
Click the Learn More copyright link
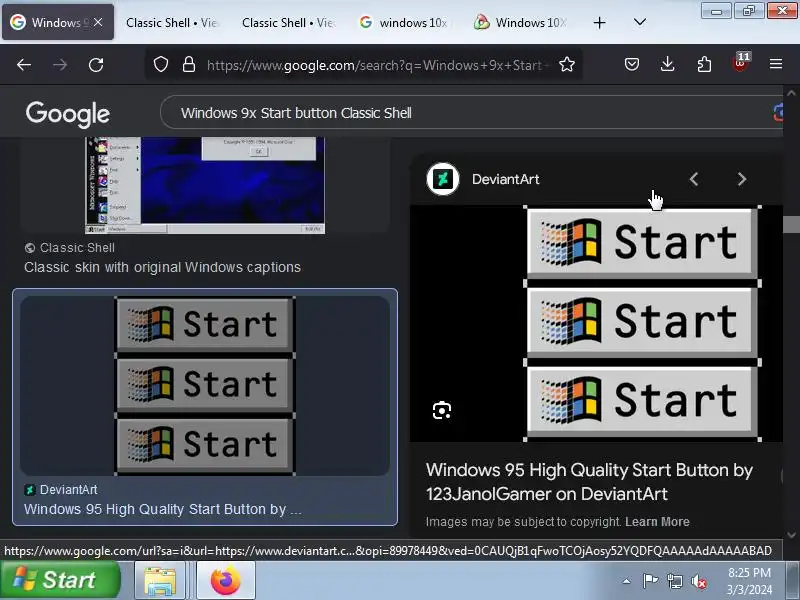coord(657,521)
